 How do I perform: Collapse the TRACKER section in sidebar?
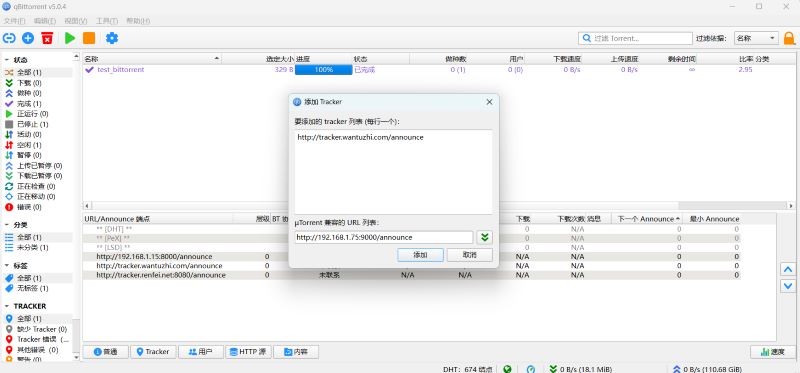click(8, 306)
